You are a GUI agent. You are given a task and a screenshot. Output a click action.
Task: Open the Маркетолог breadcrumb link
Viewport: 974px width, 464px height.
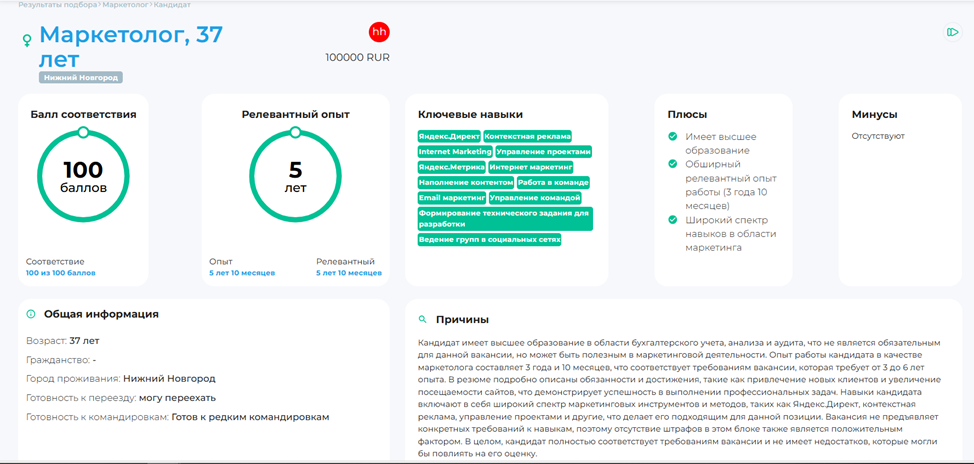[126, 5]
